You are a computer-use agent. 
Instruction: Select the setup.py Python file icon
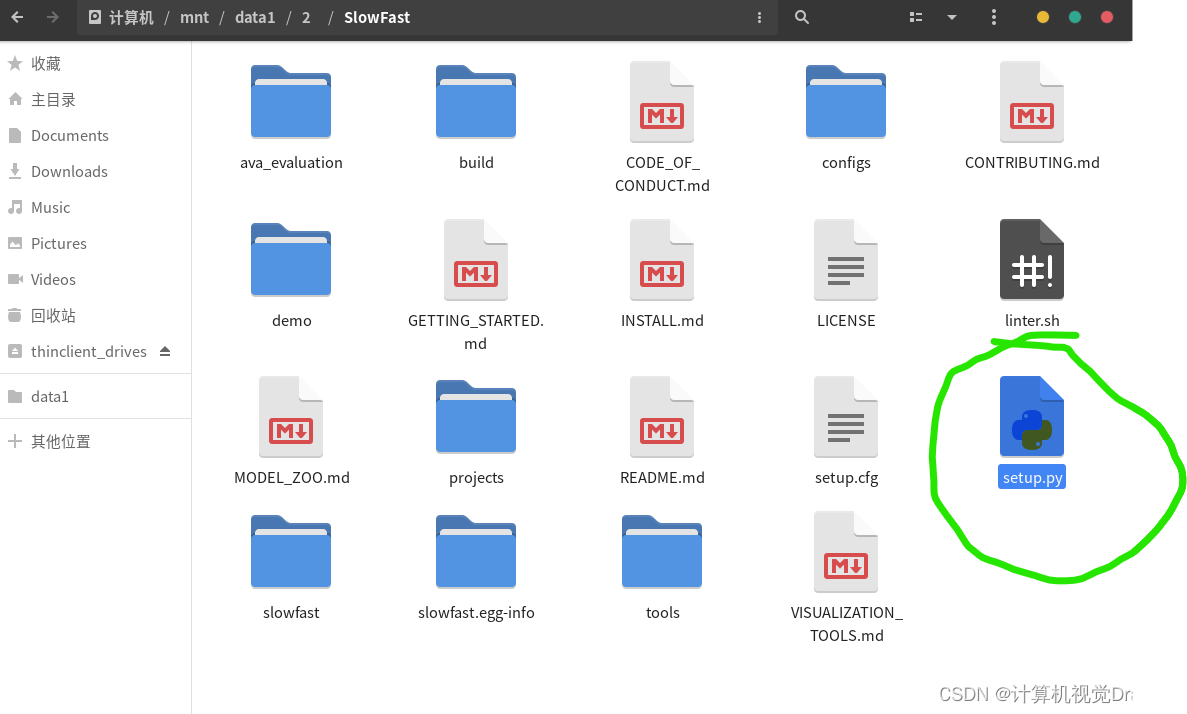(1032, 416)
